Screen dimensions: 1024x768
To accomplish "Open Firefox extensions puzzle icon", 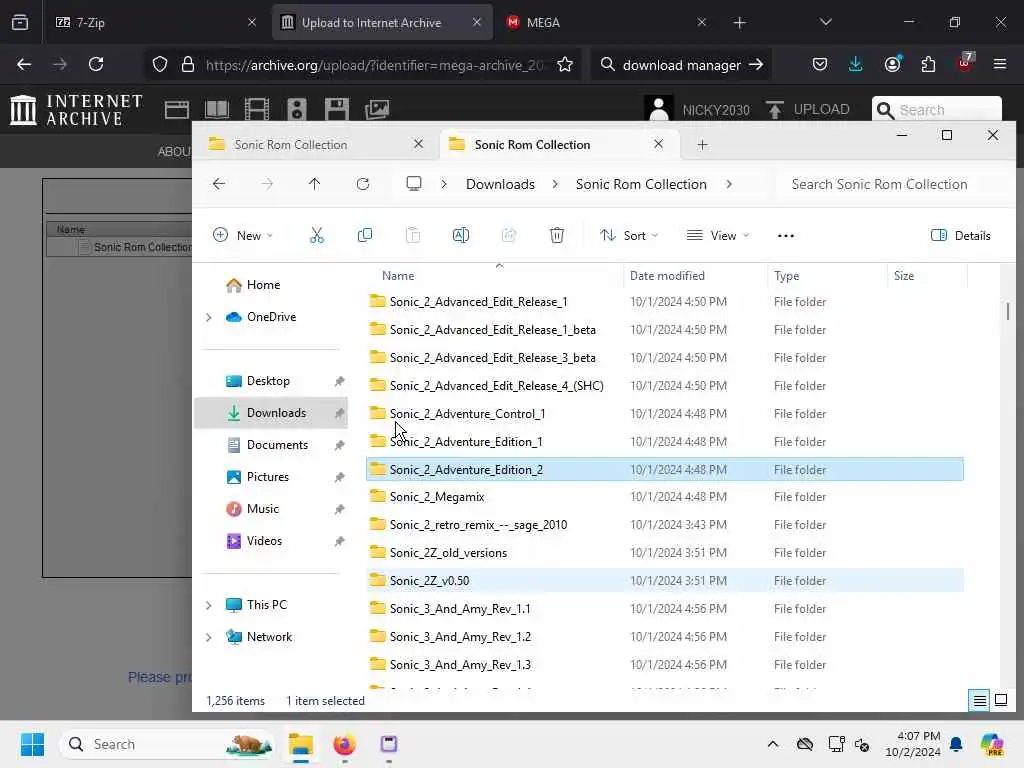I will 928,64.
